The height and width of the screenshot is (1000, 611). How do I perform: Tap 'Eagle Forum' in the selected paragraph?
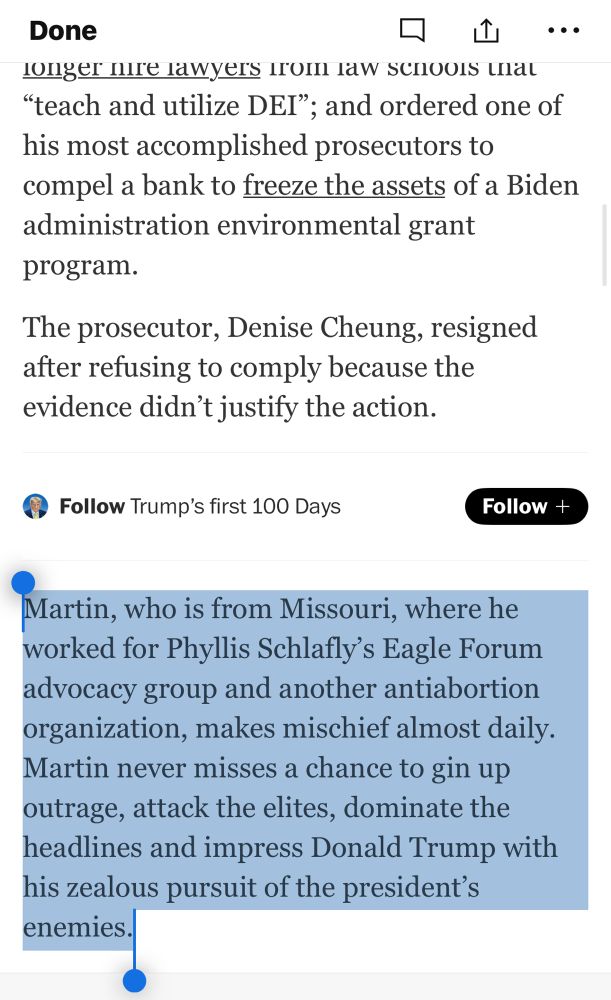(x=462, y=649)
